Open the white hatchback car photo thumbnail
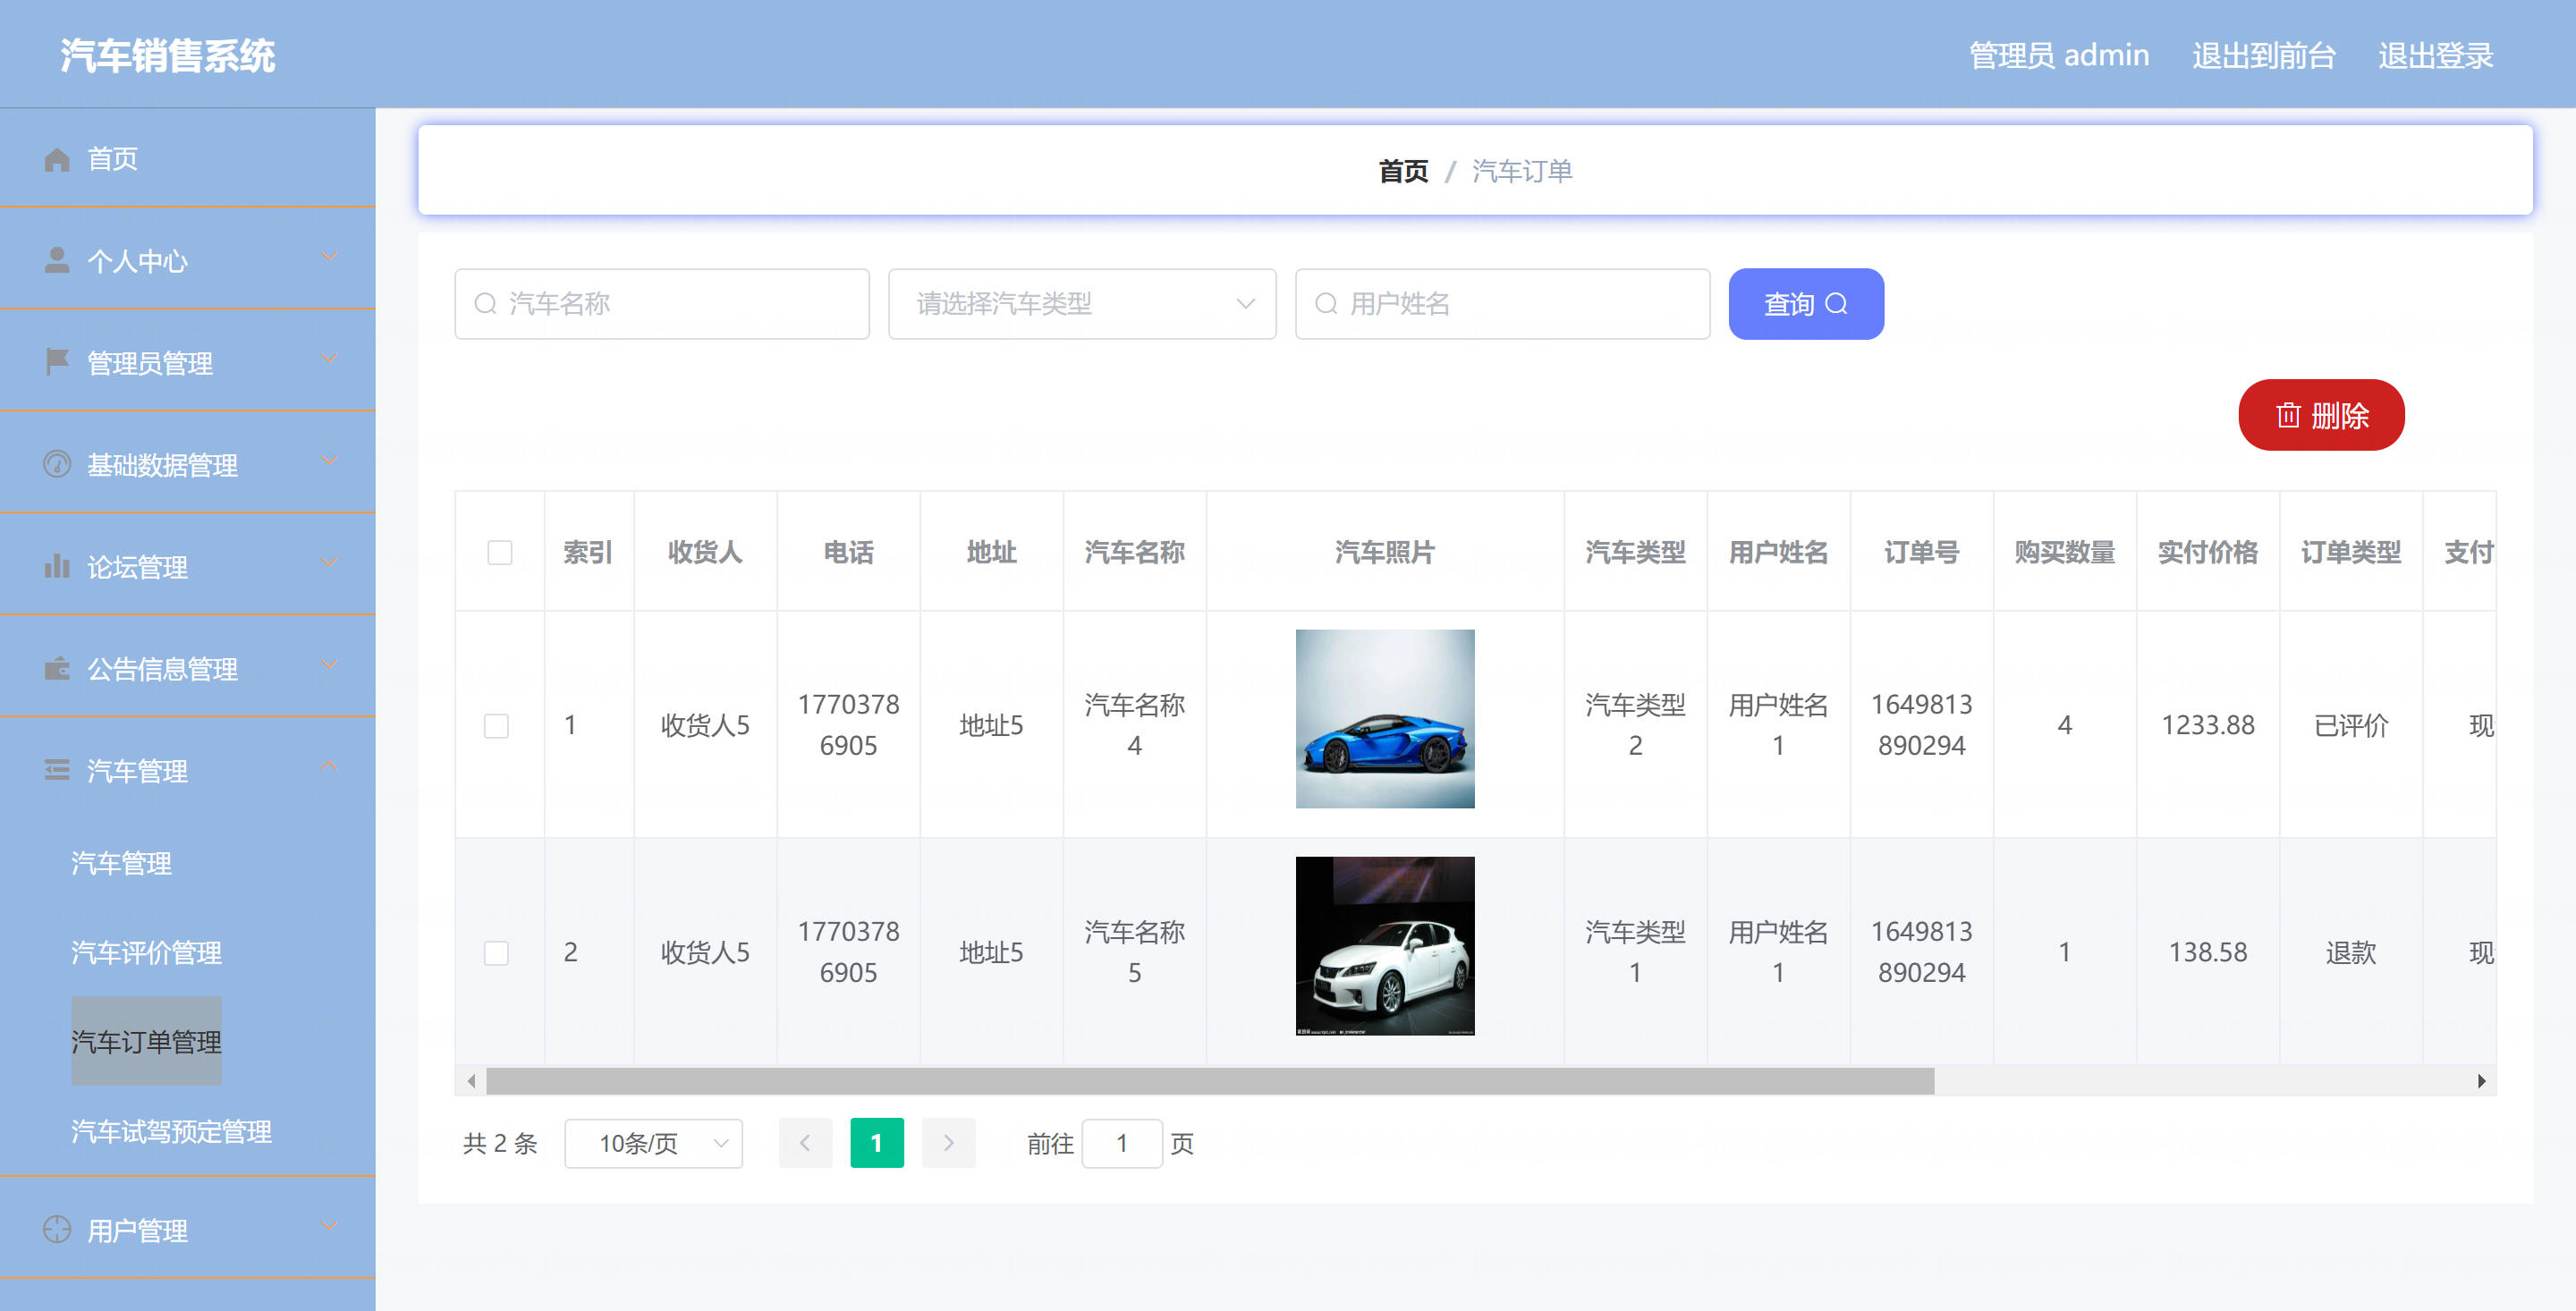 pos(1385,945)
